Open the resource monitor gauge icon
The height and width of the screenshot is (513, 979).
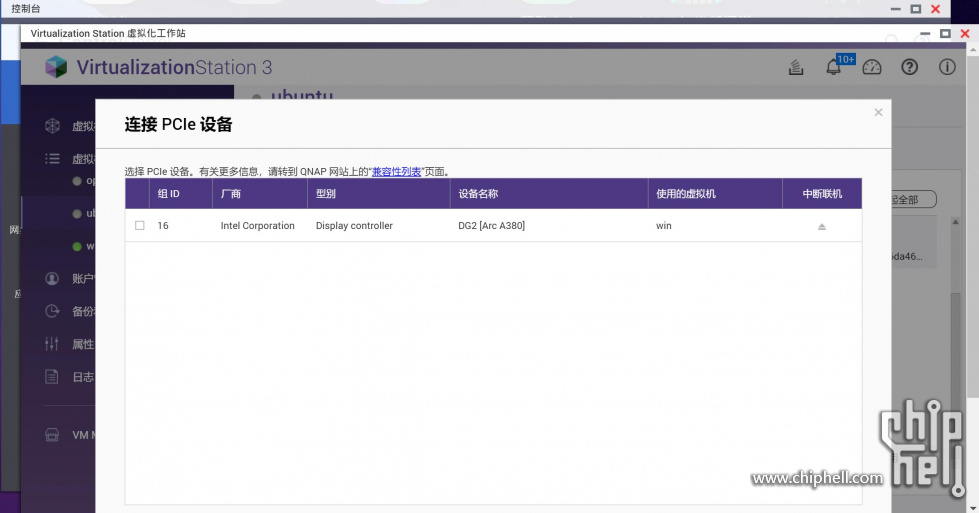click(x=872, y=67)
